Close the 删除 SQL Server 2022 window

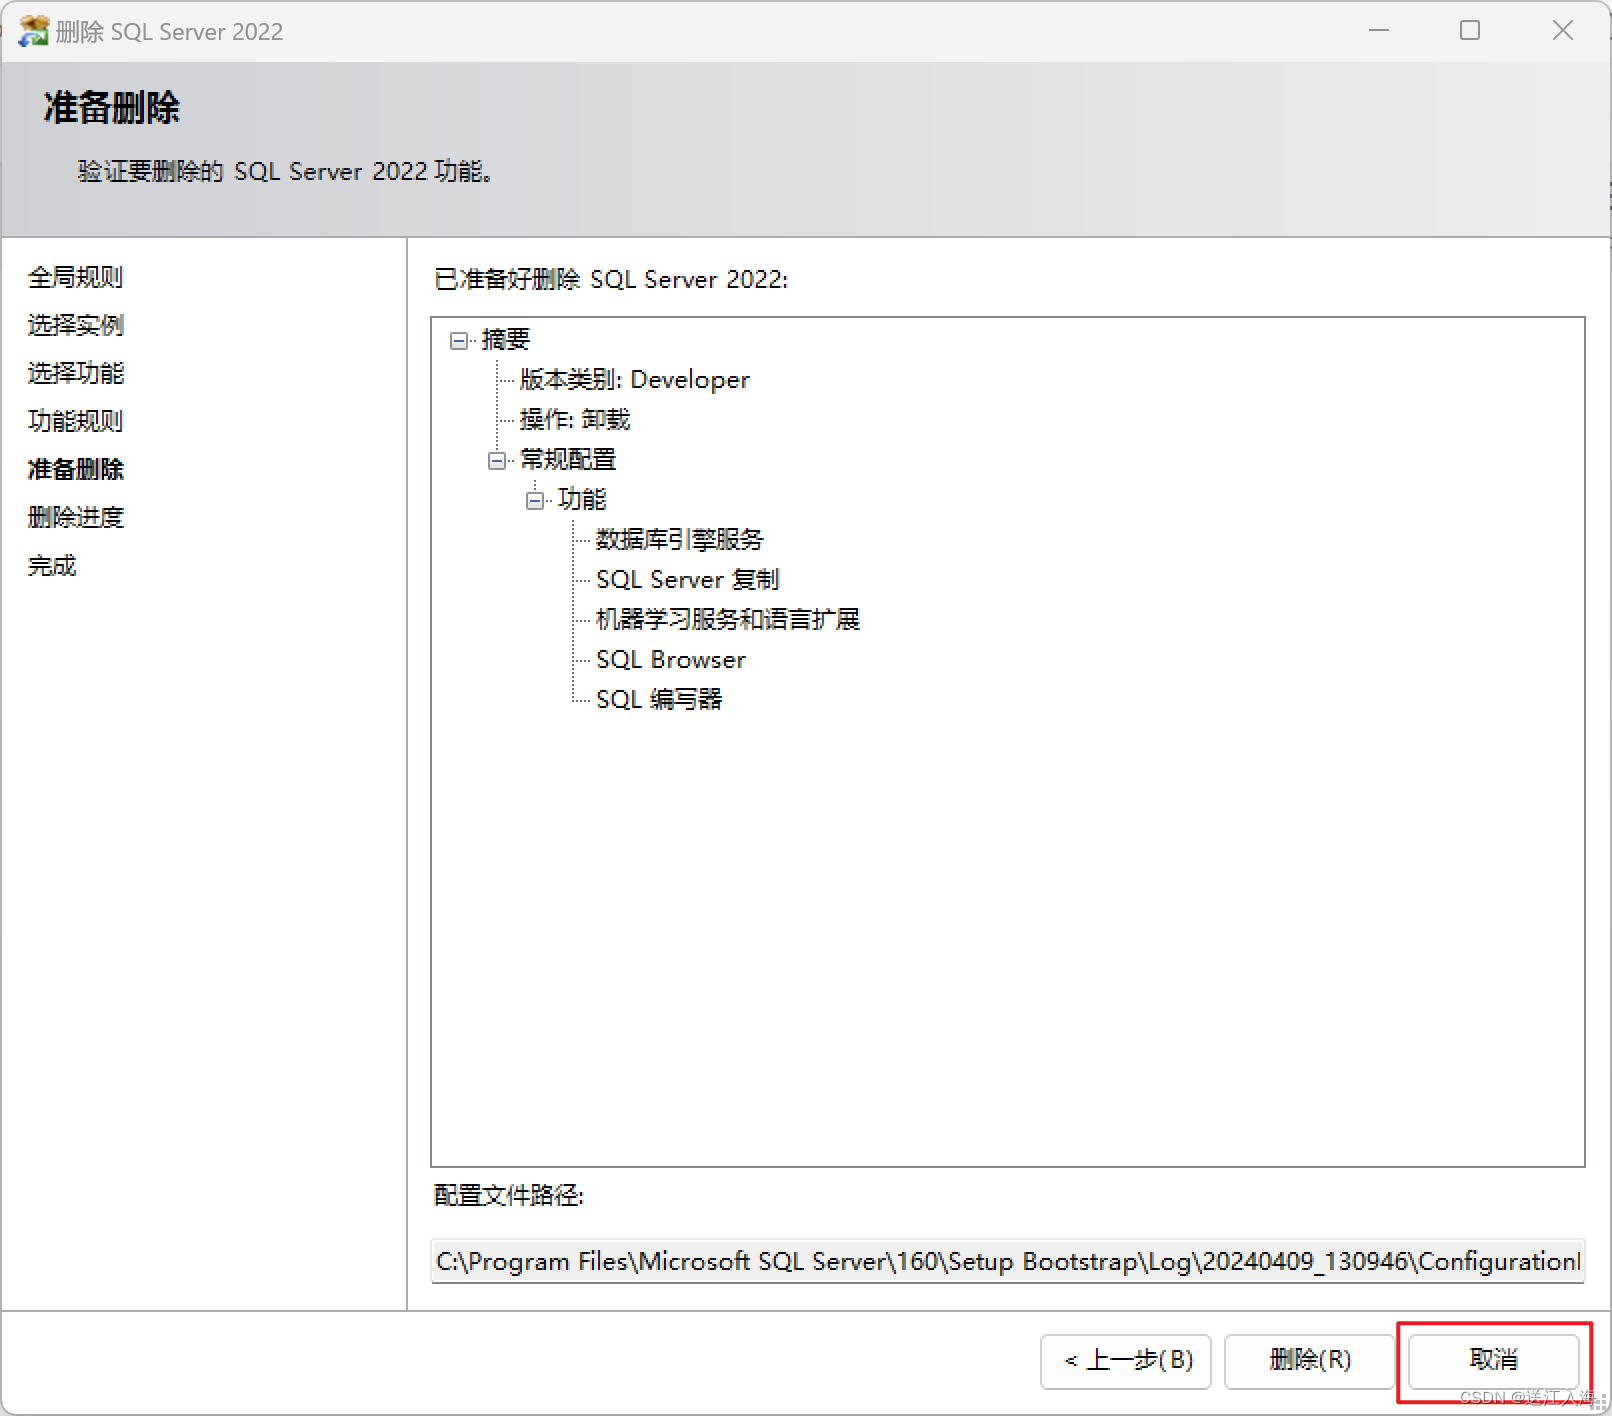(x=1563, y=31)
